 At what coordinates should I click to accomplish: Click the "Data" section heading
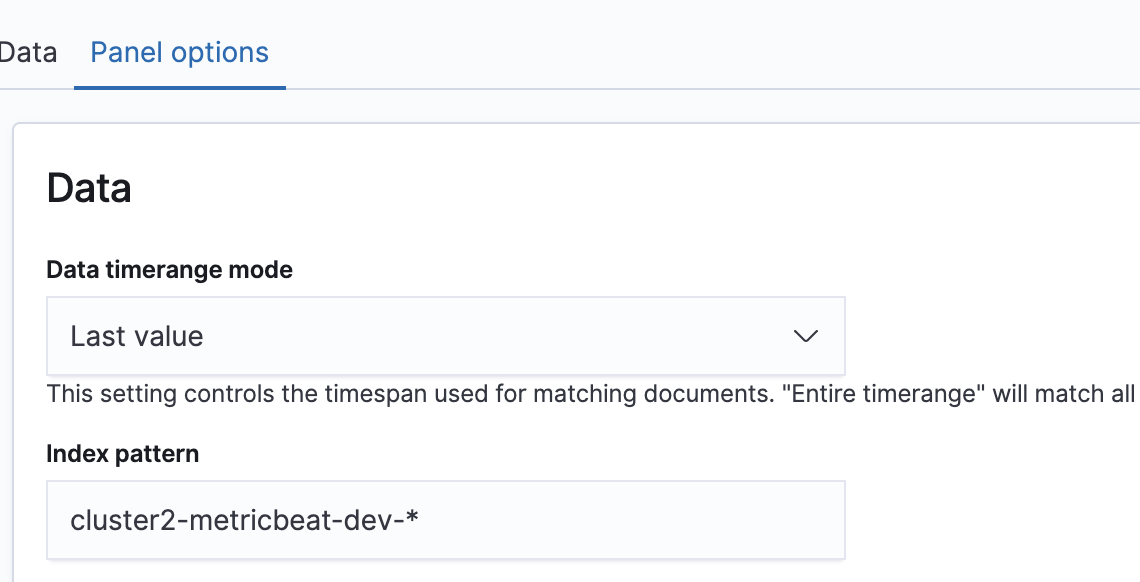tap(89, 188)
